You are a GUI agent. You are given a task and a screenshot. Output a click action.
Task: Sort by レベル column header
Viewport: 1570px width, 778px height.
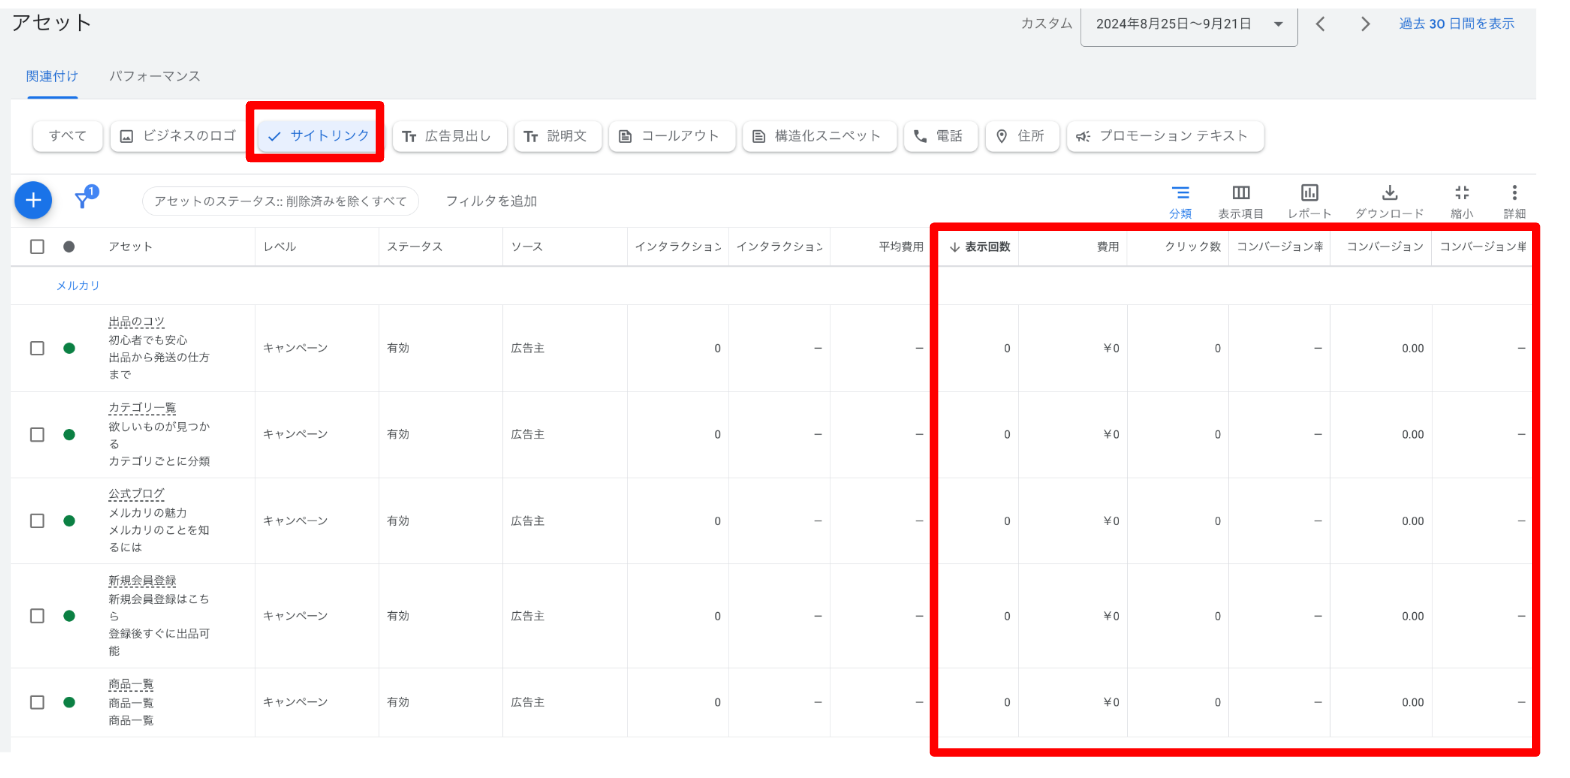(x=279, y=247)
